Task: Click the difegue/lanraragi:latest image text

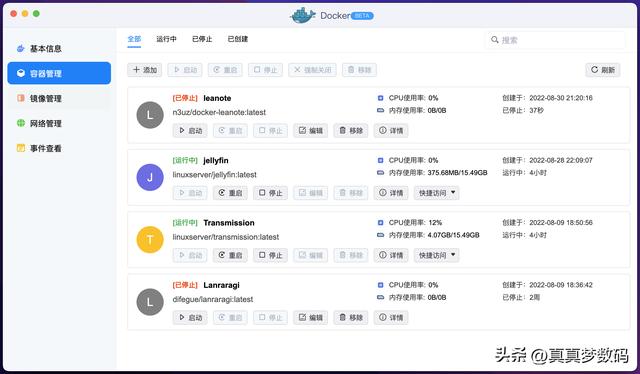Action: pyautogui.click(x=213, y=299)
